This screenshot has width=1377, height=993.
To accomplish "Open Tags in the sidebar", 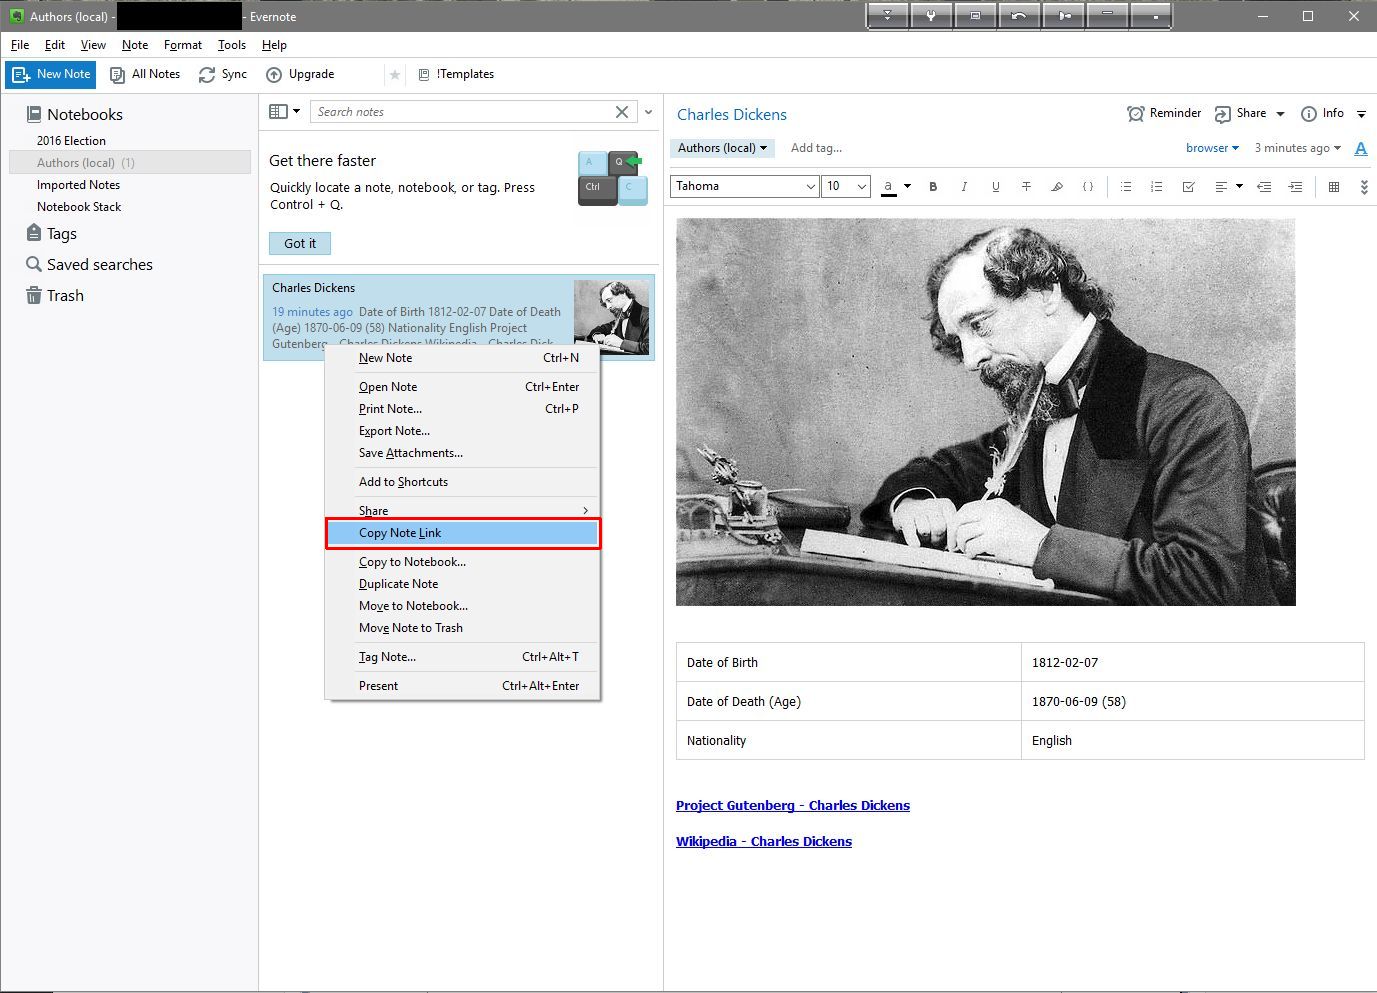I will coord(61,233).
